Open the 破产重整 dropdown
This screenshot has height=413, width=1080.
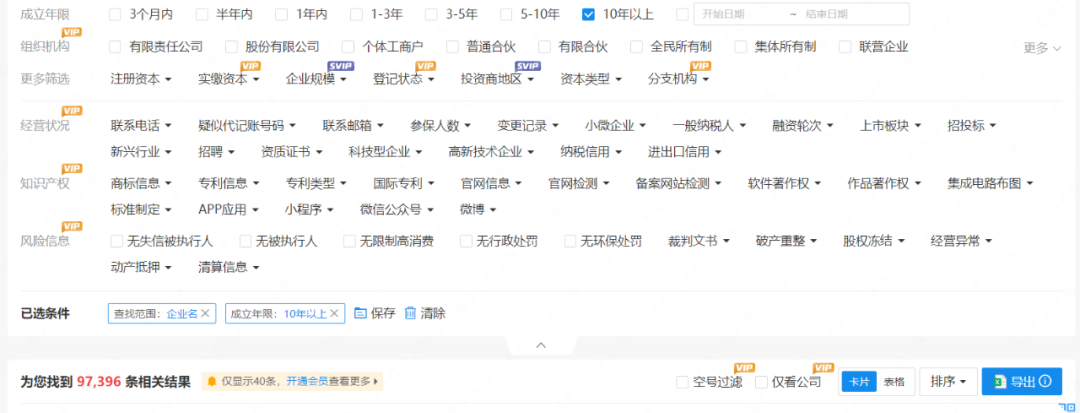click(787, 242)
